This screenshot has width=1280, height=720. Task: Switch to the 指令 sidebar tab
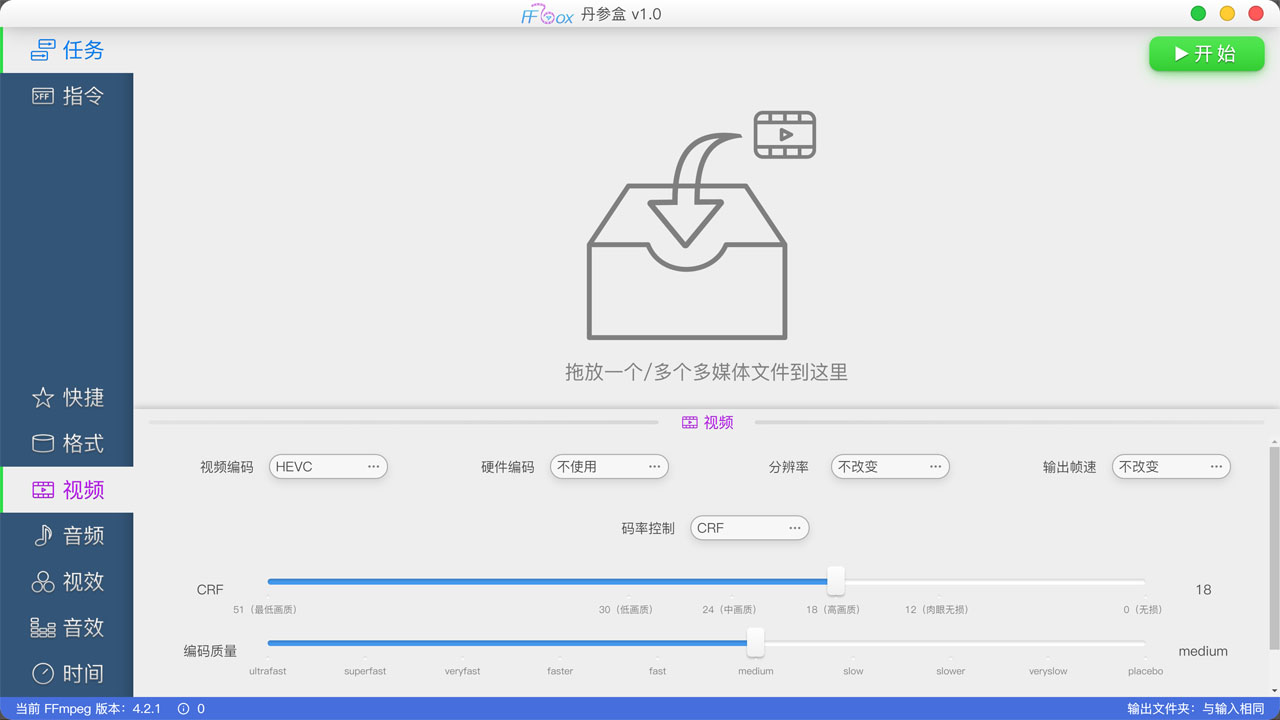[83, 96]
